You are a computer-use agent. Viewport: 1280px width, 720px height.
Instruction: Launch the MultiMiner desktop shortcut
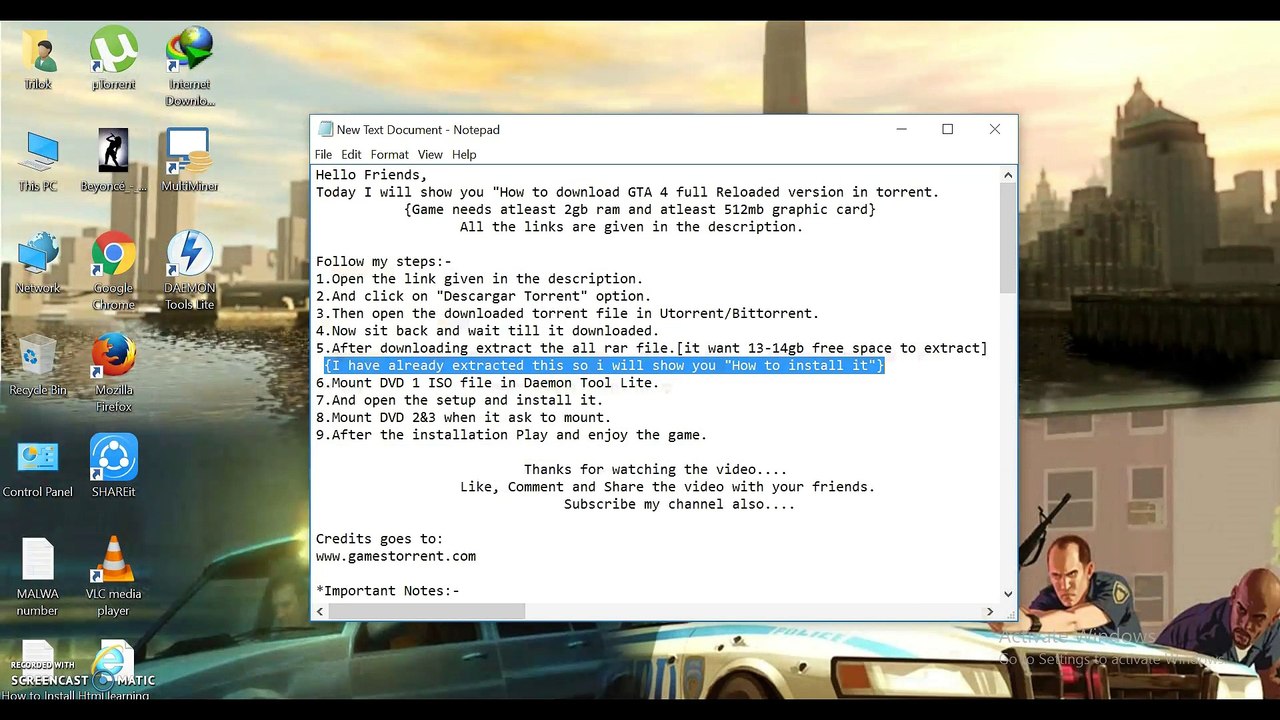click(190, 160)
